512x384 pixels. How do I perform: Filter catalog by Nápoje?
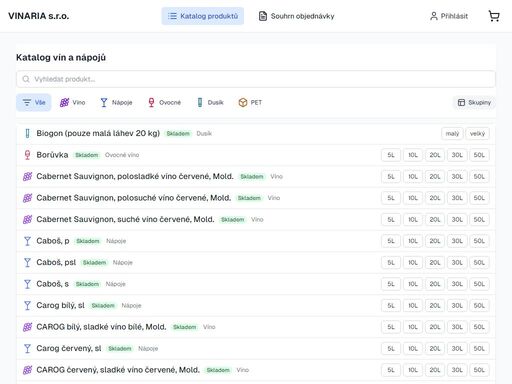click(x=116, y=102)
